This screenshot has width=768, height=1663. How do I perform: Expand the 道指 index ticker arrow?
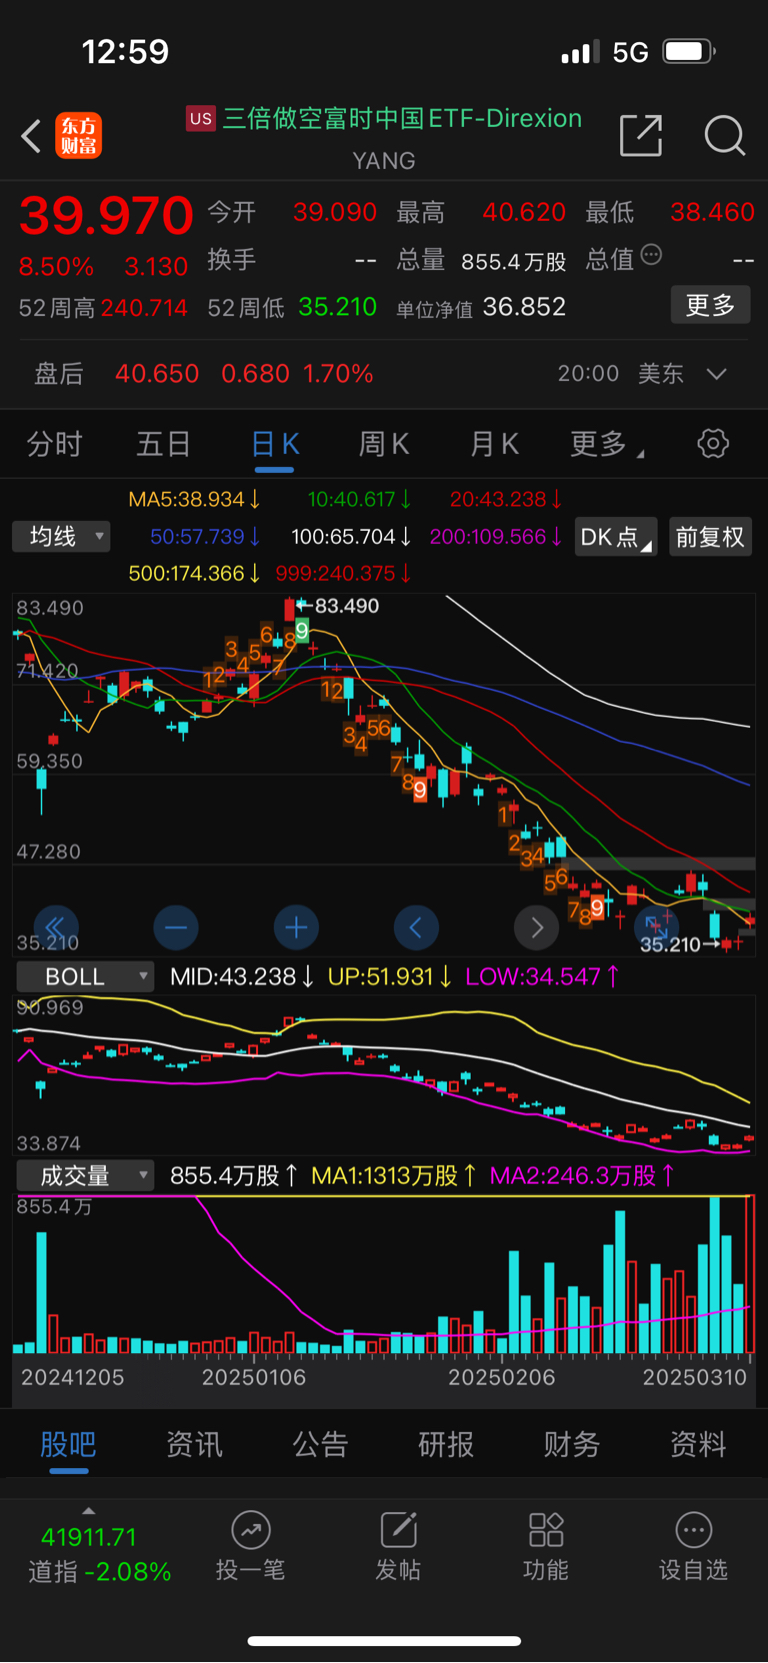[89, 1511]
